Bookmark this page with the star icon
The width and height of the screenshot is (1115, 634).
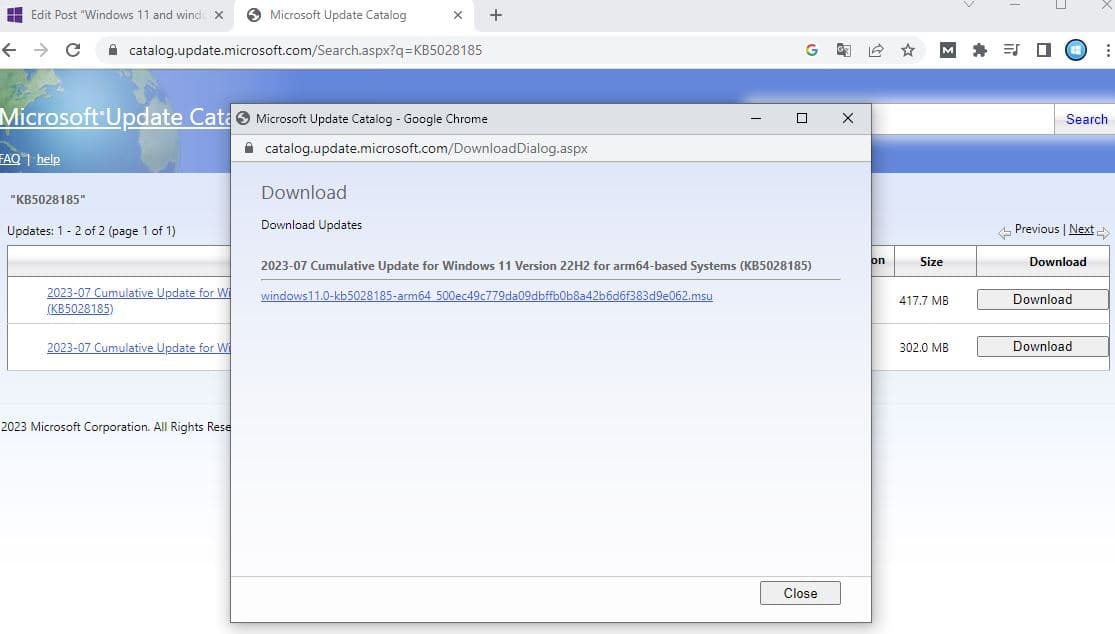908,50
